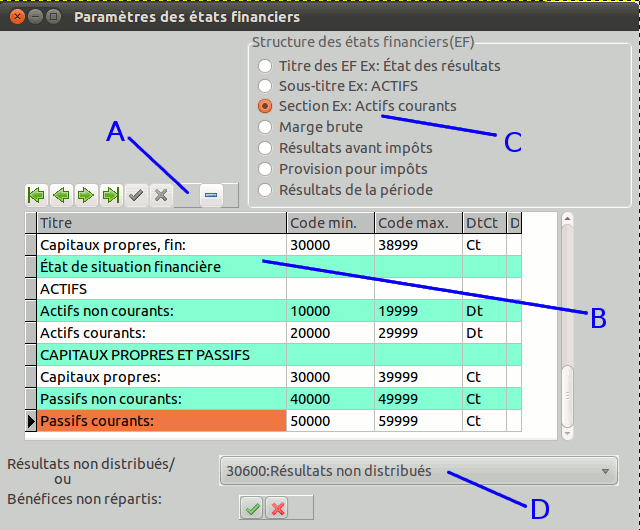Select 'Résultats de la période' option

[x=265, y=190]
